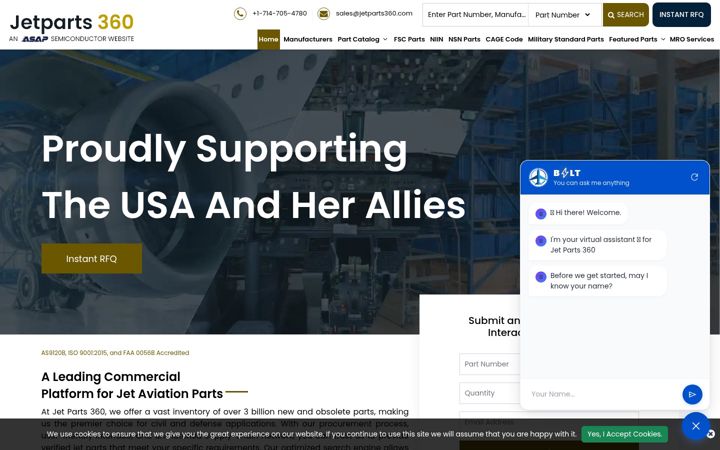720x450 pixels.
Task: Open the Part Number search type dropdown
Action: click(565, 15)
